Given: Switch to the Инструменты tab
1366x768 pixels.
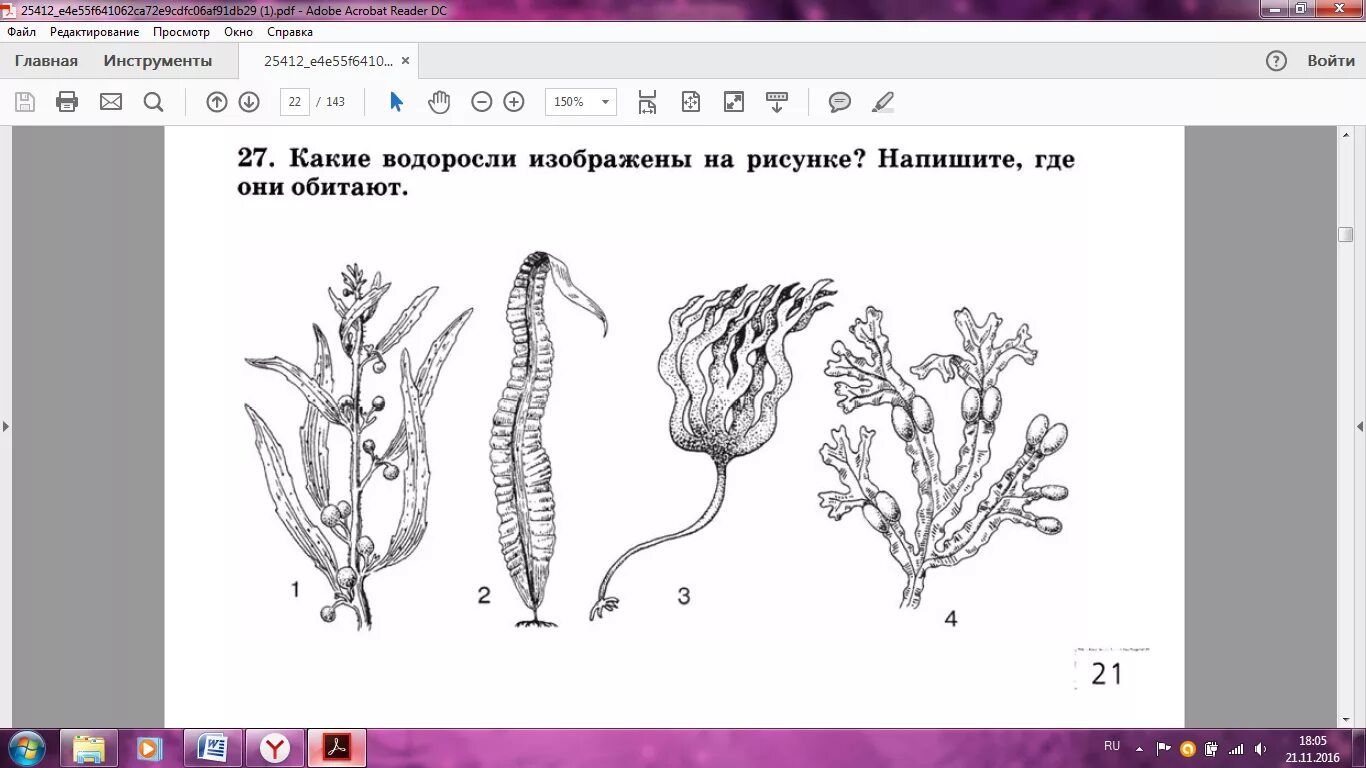Looking at the screenshot, I should [158, 61].
